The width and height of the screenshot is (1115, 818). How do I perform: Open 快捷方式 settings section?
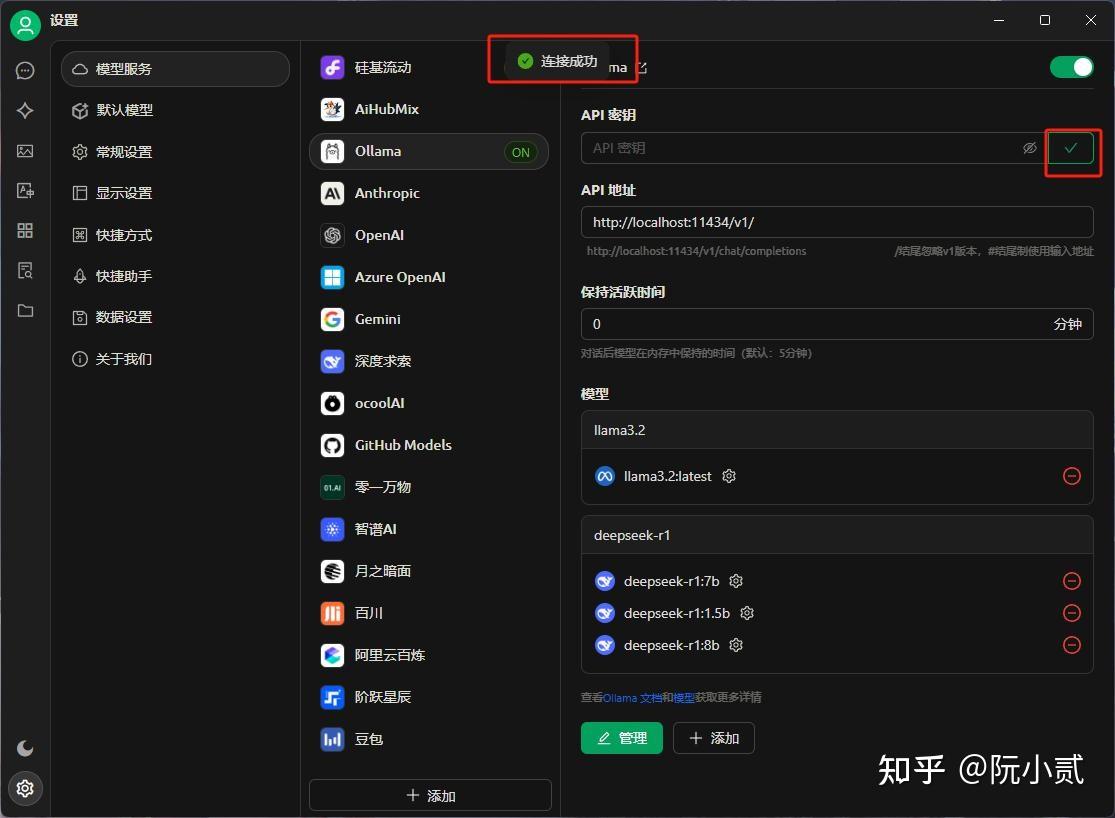tap(176, 235)
